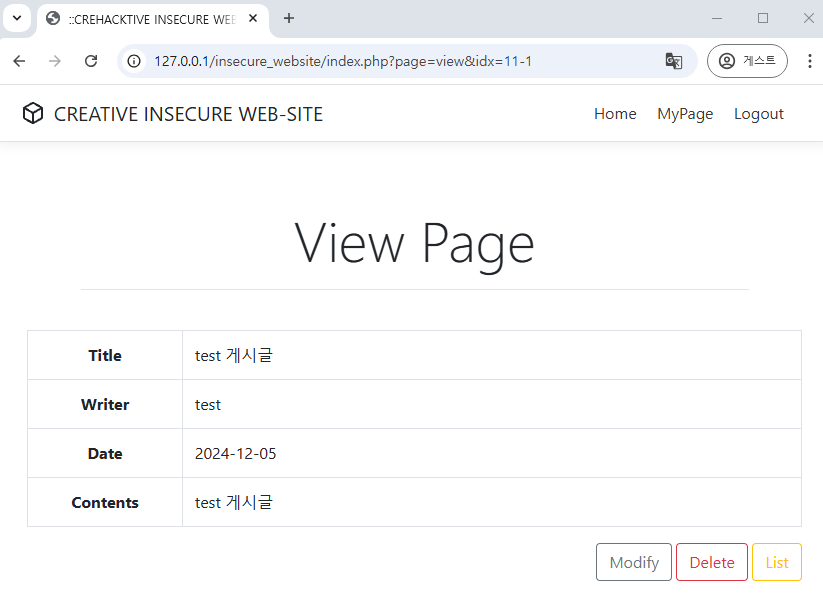Reload the current page

91,61
